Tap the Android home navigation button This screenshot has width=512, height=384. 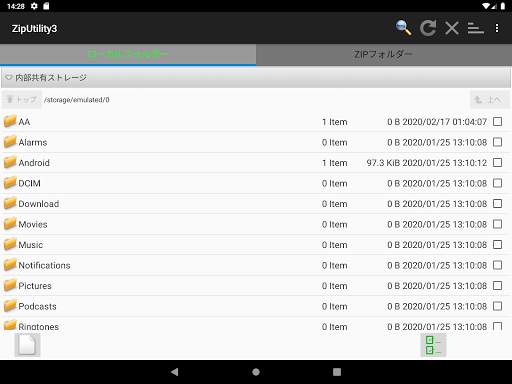[x=256, y=372]
